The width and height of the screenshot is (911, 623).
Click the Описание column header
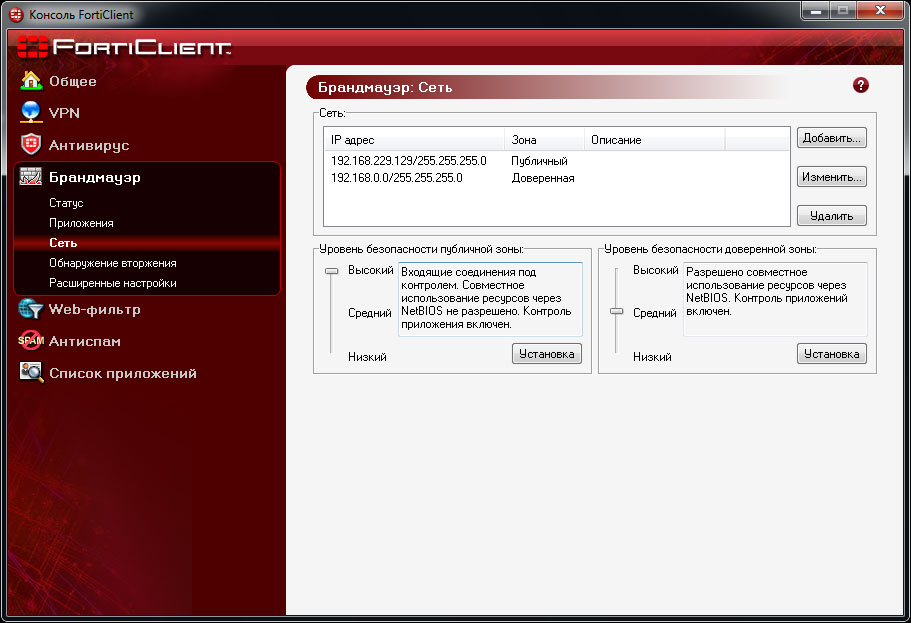655,140
